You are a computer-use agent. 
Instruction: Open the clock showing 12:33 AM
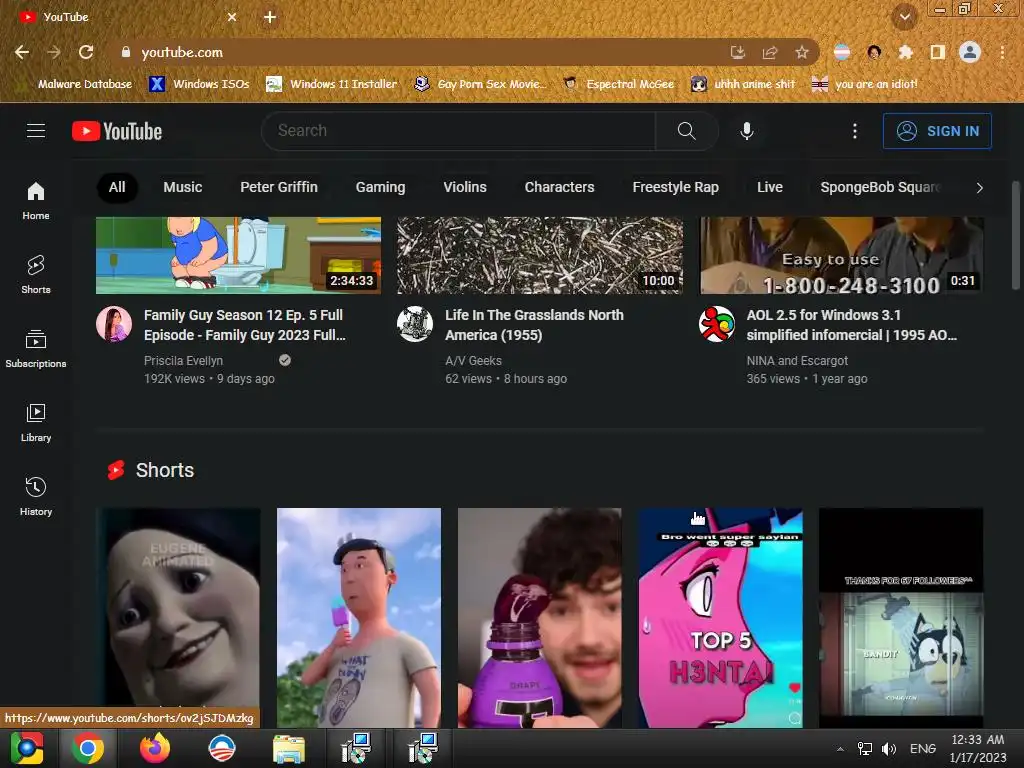click(978, 748)
